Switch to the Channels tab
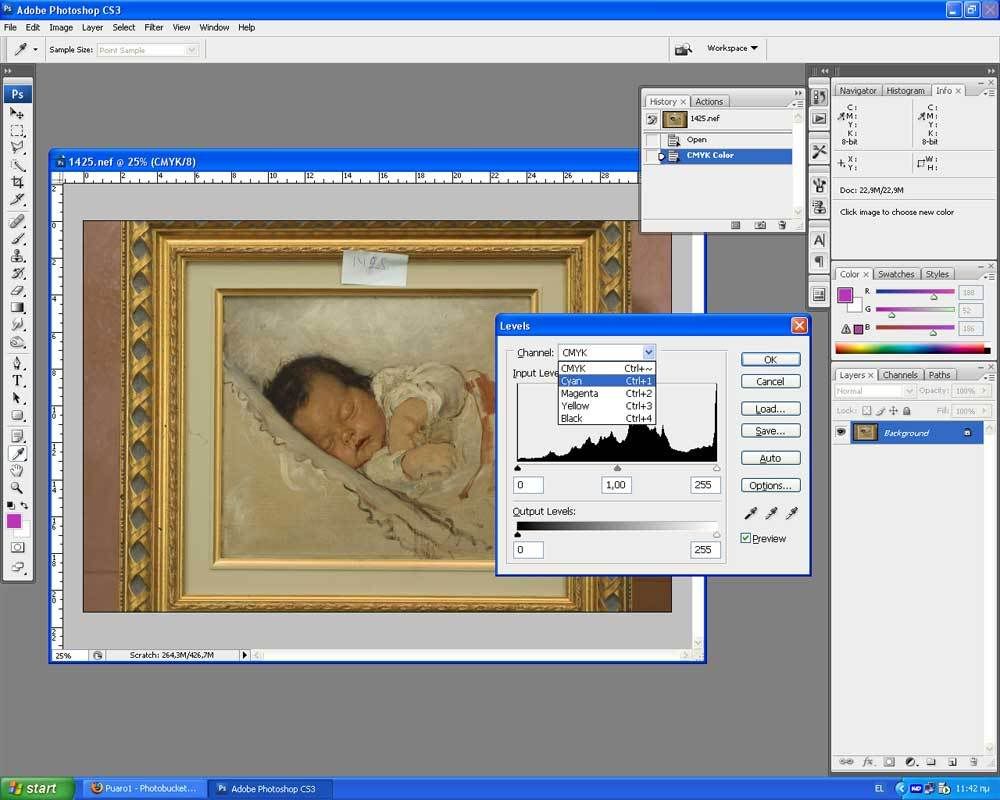This screenshot has width=1000, height=800. [x=899, y=375]
